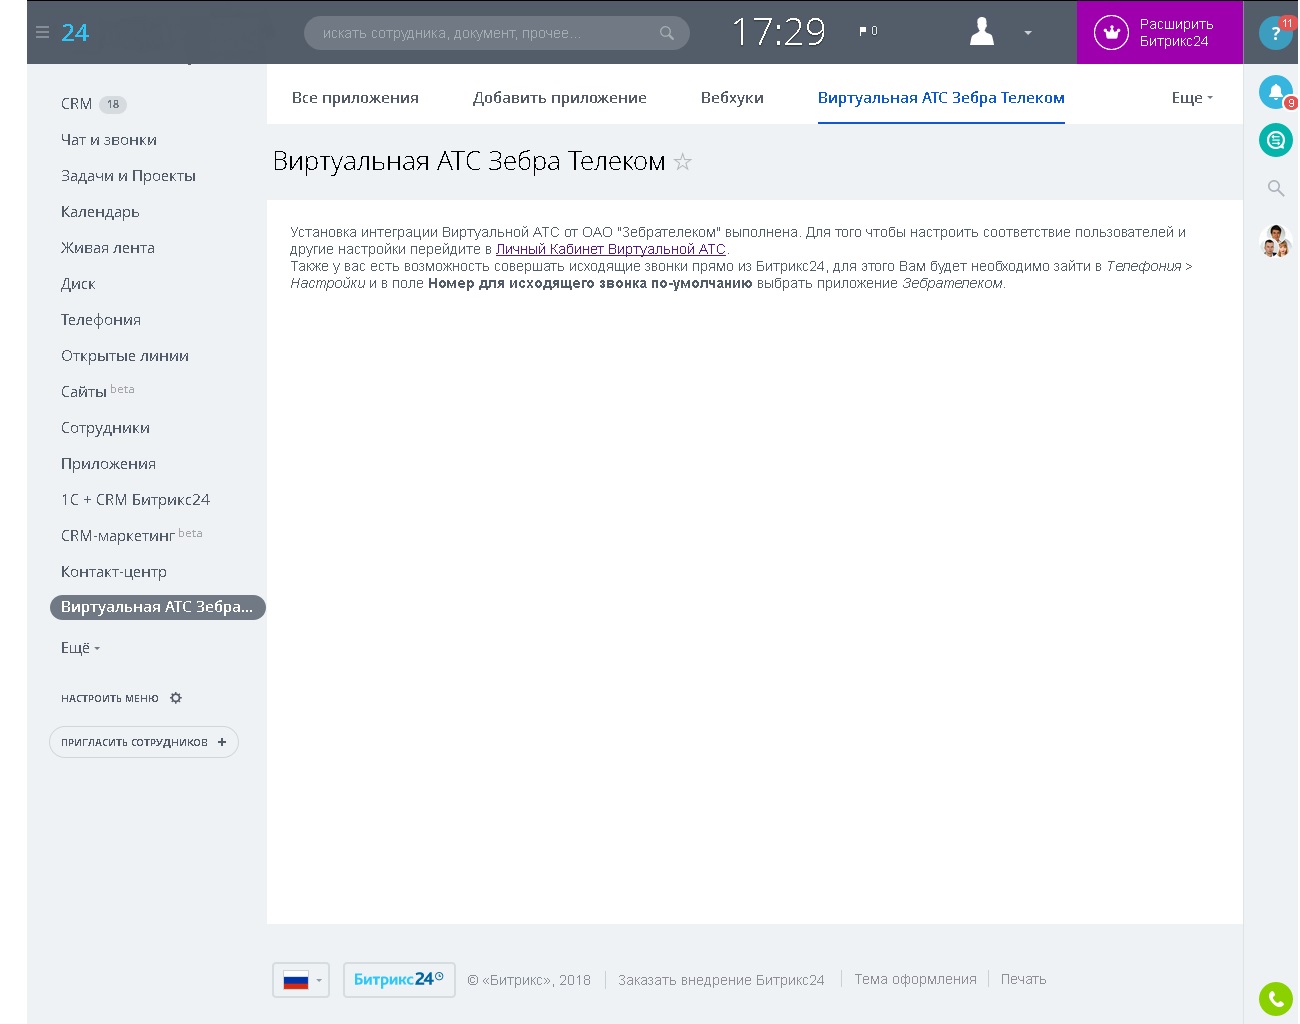Open Добавить приложение tab
This screenshot has height=1024, width=1300.
click(560, 98)
